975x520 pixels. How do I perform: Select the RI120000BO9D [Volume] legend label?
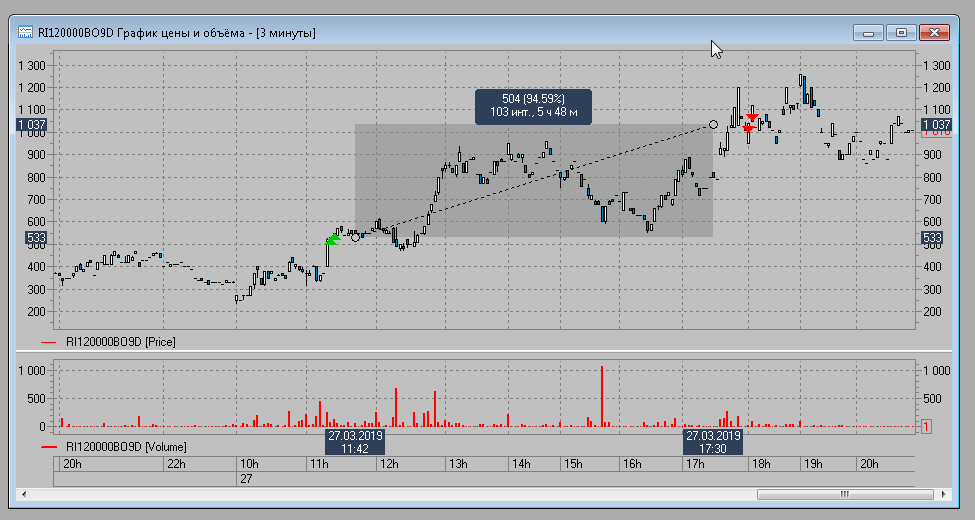[x=125, y=446]
